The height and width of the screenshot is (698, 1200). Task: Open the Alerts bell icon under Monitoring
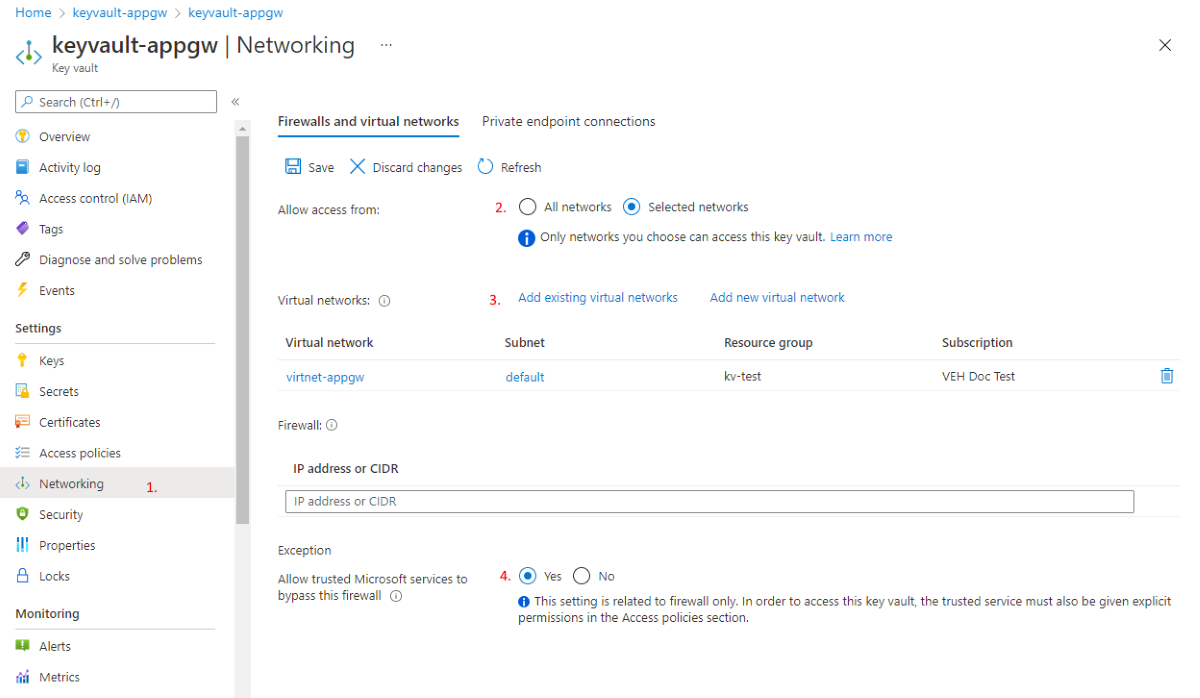pos(22,645)
